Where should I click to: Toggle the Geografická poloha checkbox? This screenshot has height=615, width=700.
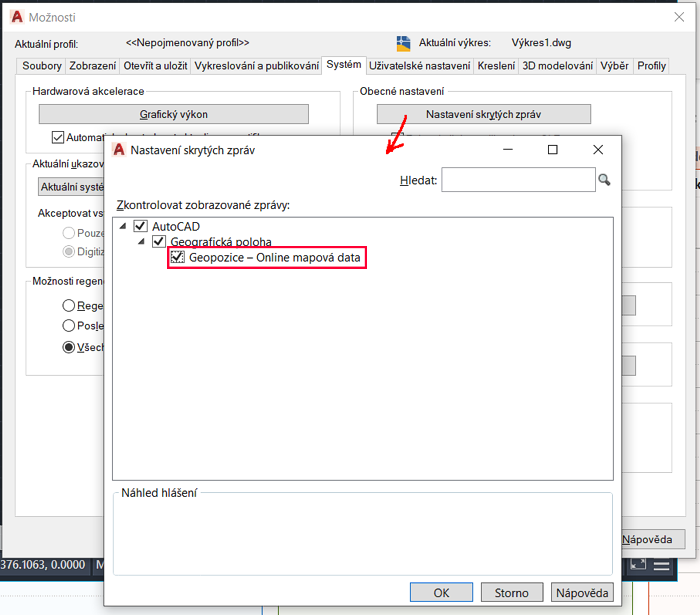[x=159, y=242]
